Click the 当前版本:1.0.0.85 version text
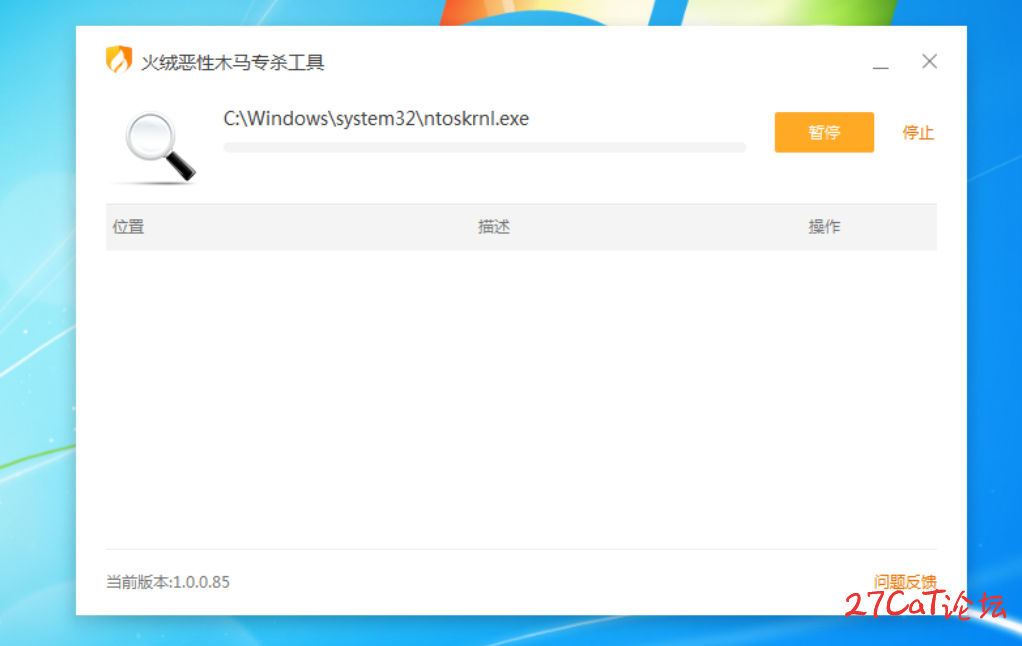1022x646 pixels. click(168, 582)
